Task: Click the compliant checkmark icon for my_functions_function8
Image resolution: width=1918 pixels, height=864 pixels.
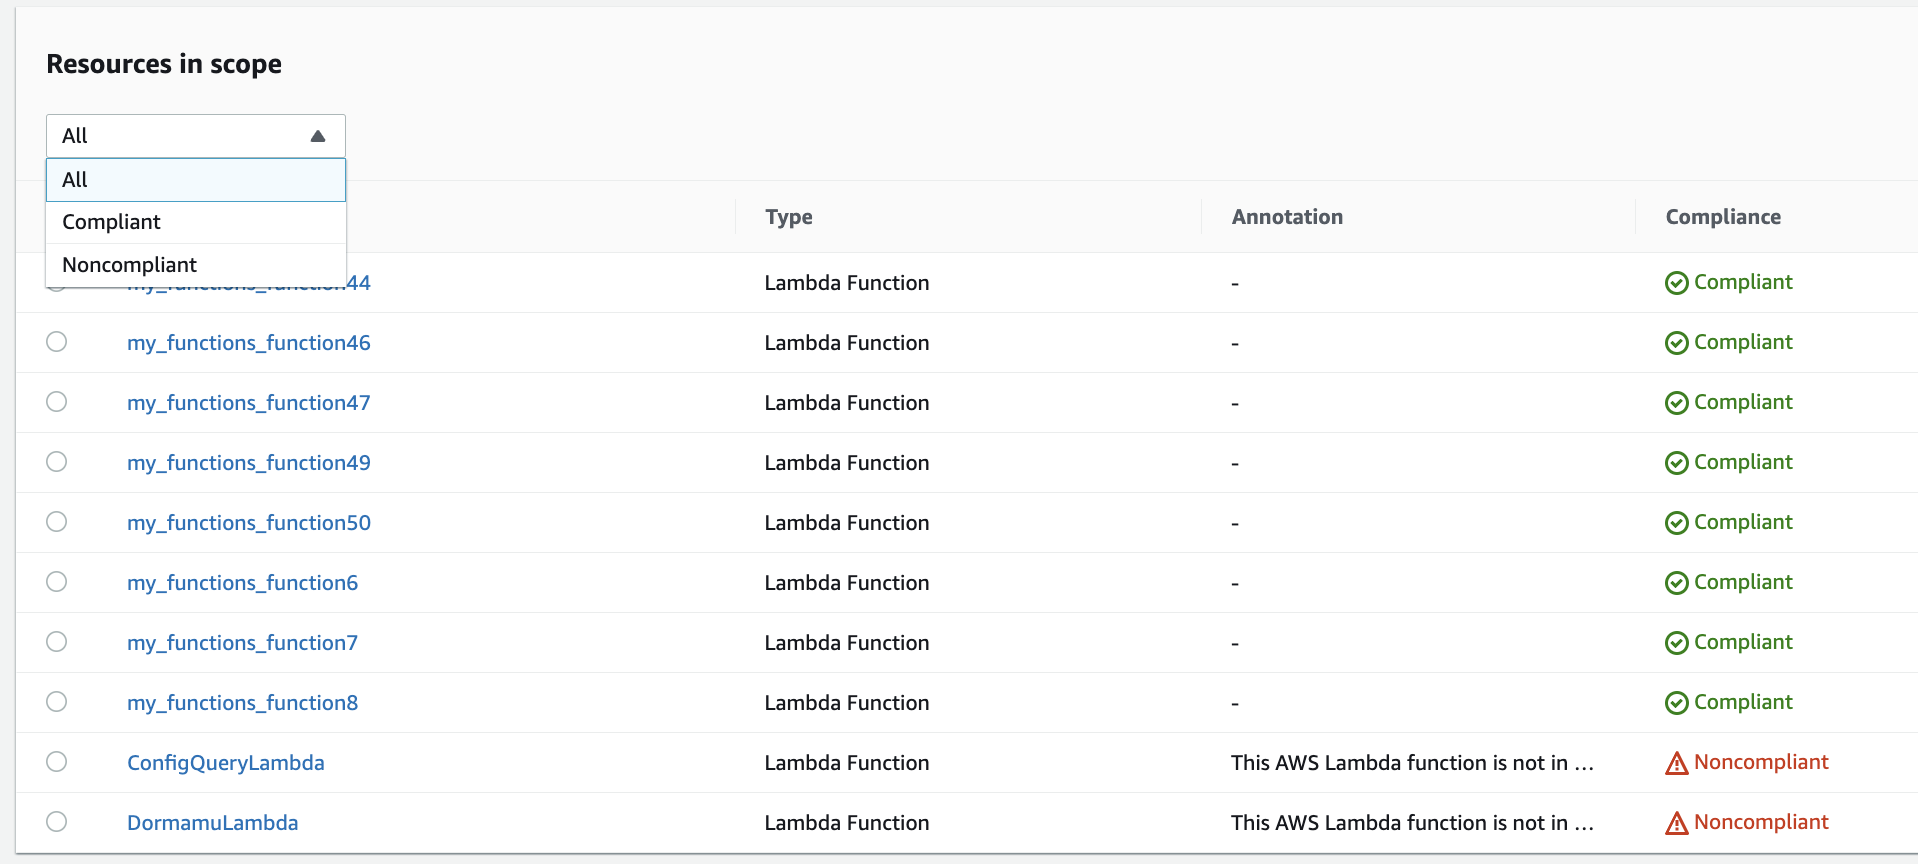Action: click(x=1676, y=703)
